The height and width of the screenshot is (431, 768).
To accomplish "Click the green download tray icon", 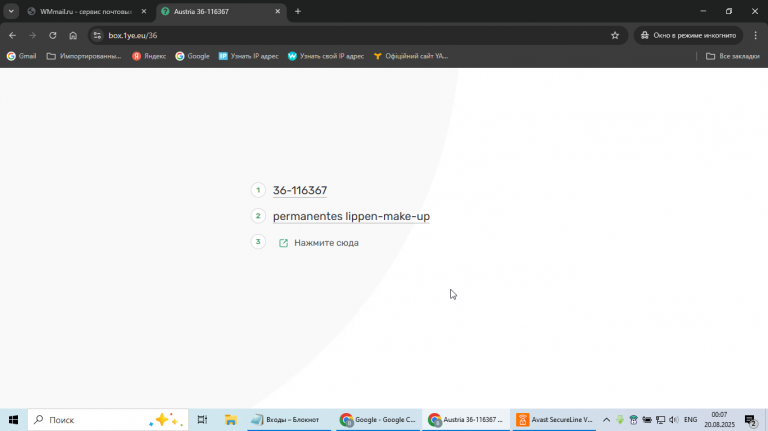I will click(x=620, y=420).
